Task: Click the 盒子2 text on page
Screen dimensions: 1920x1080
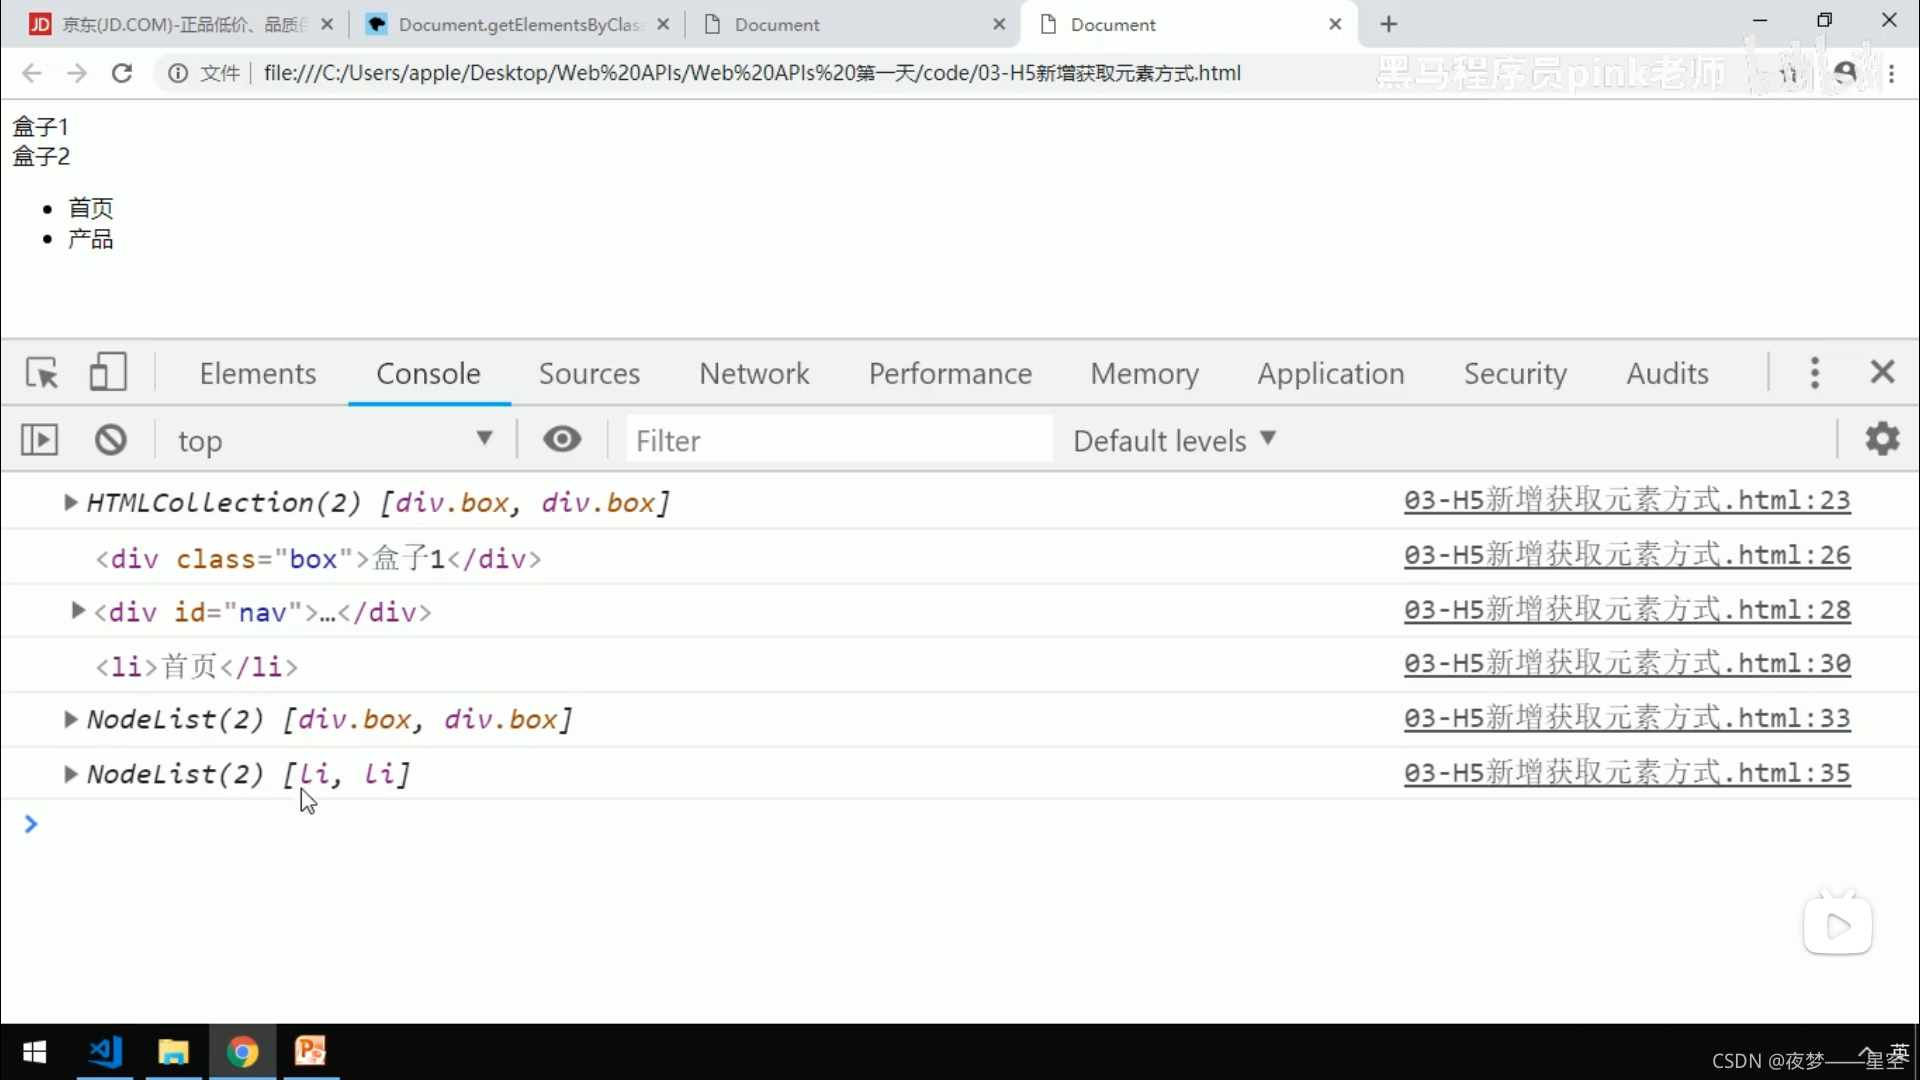Action: coord(41,157)
